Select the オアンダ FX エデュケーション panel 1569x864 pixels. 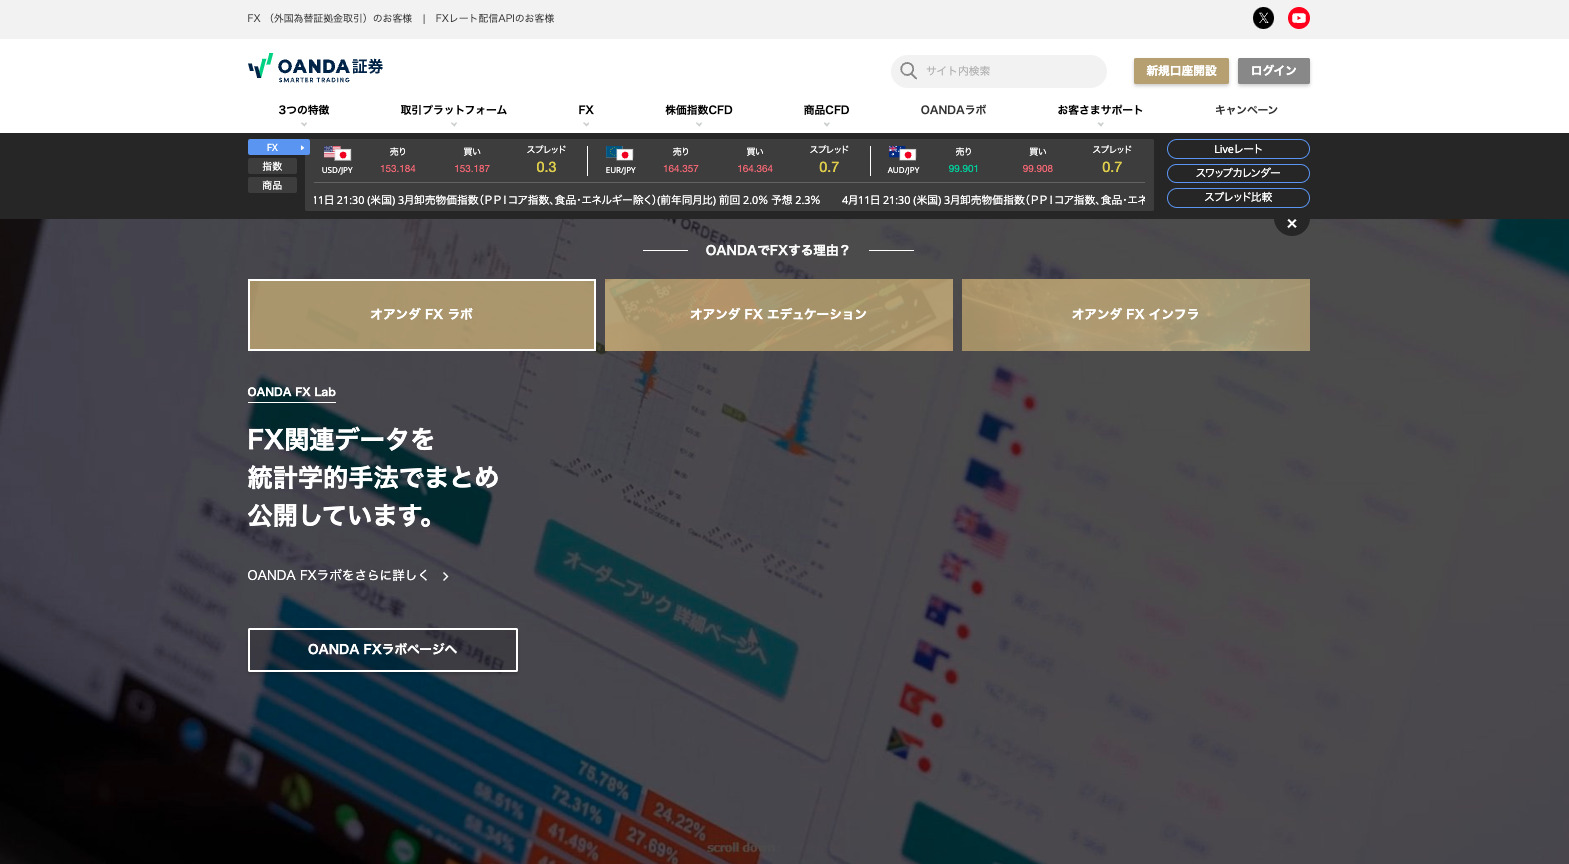[778, 315]
